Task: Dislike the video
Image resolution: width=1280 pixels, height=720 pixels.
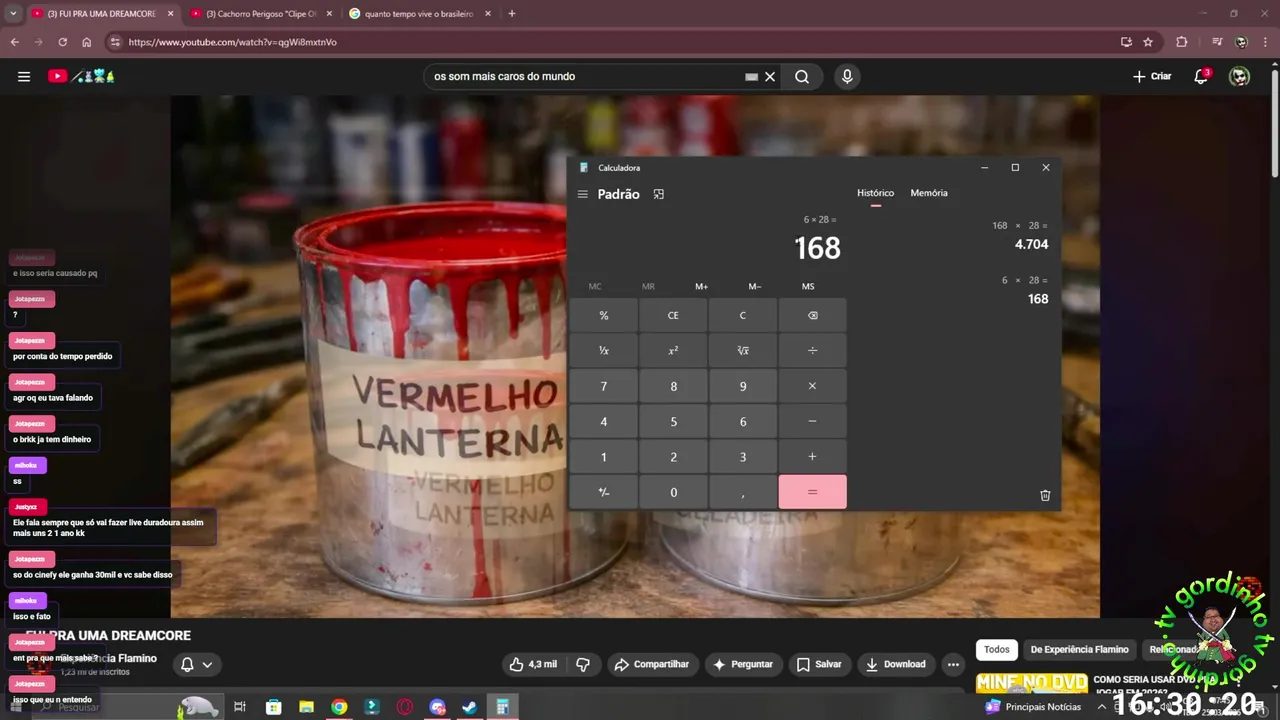Action: pos(583,664)
